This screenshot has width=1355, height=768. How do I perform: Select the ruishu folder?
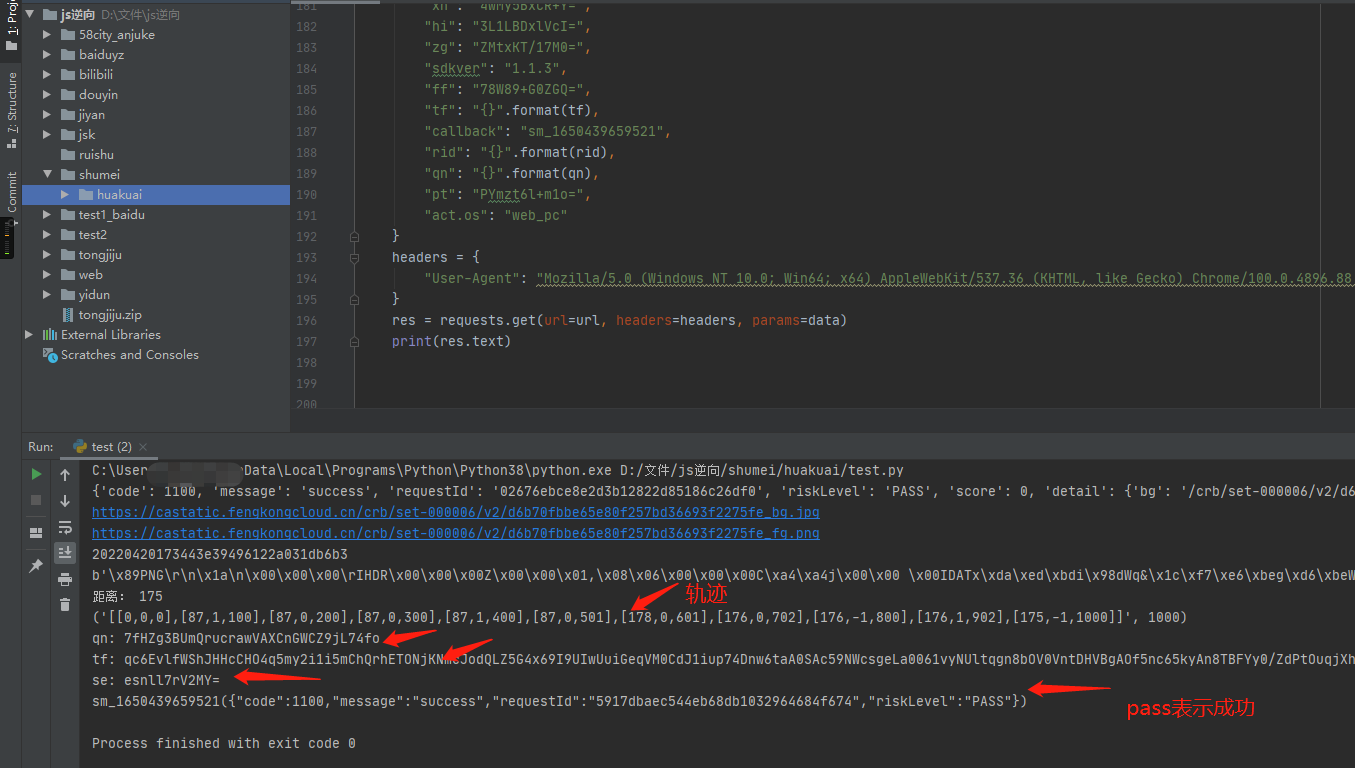[96, 155]
